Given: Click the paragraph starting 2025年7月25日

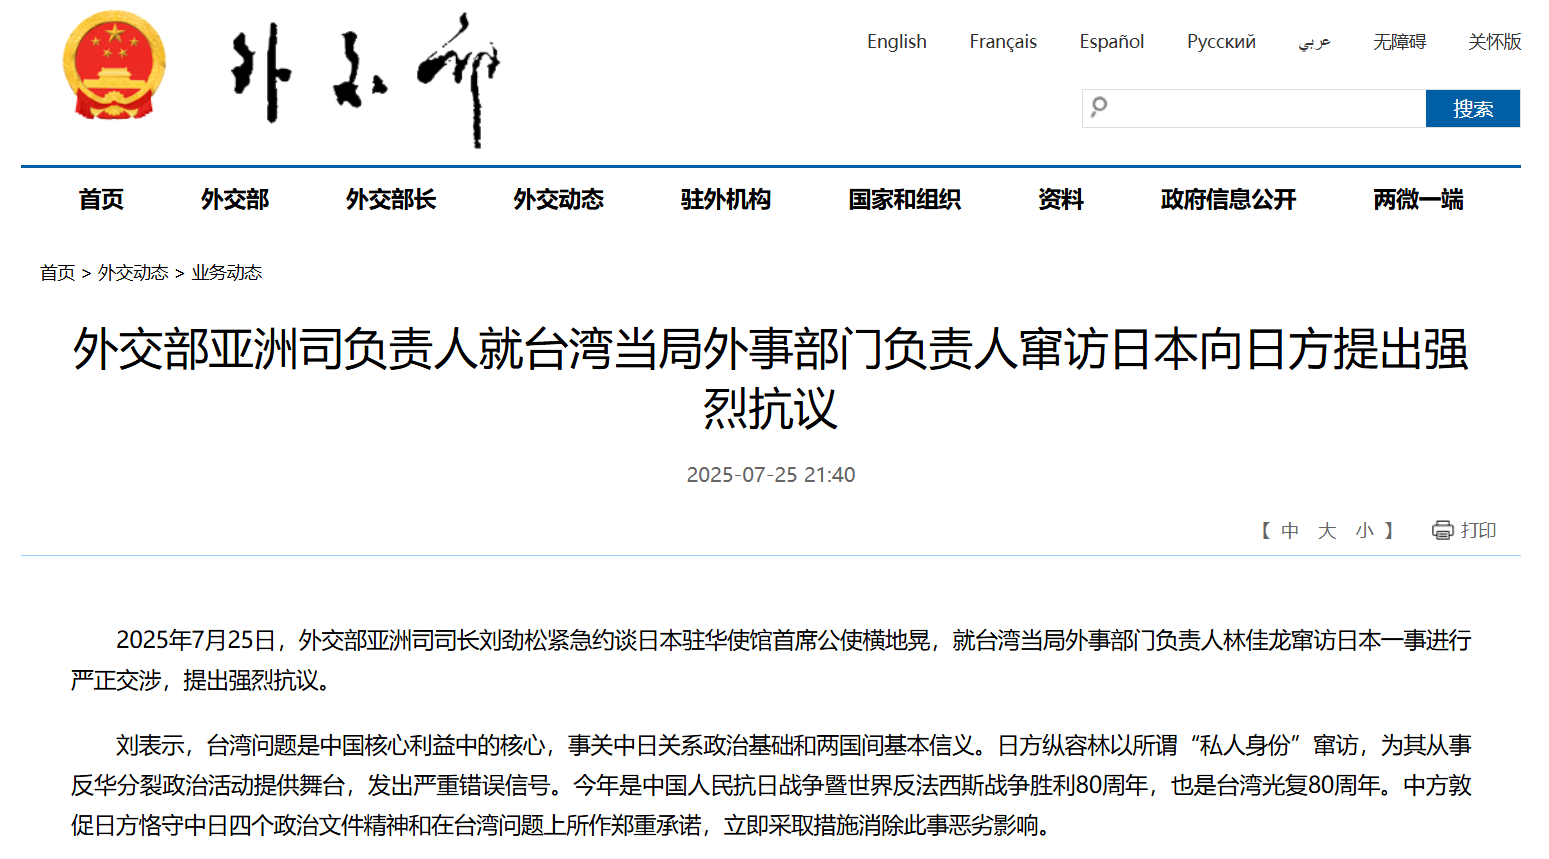Looking at the screenshot, I should [x=771, y=660].
